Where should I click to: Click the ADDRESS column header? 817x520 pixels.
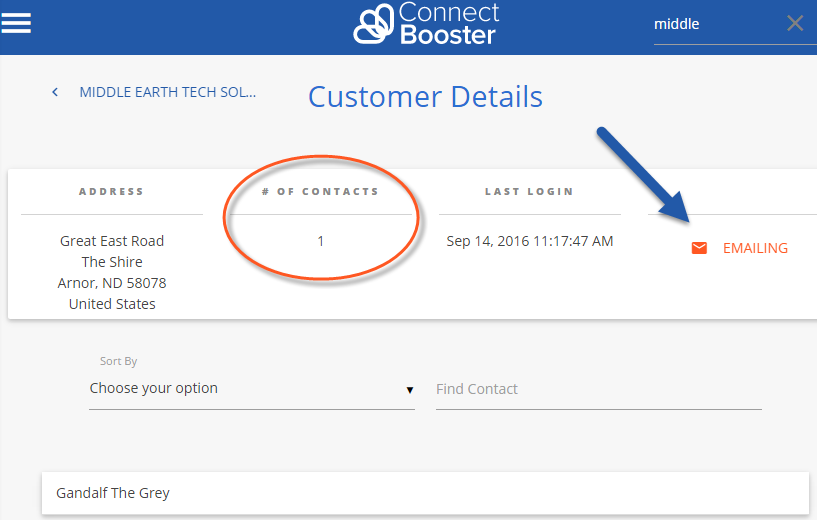[112, 191]
